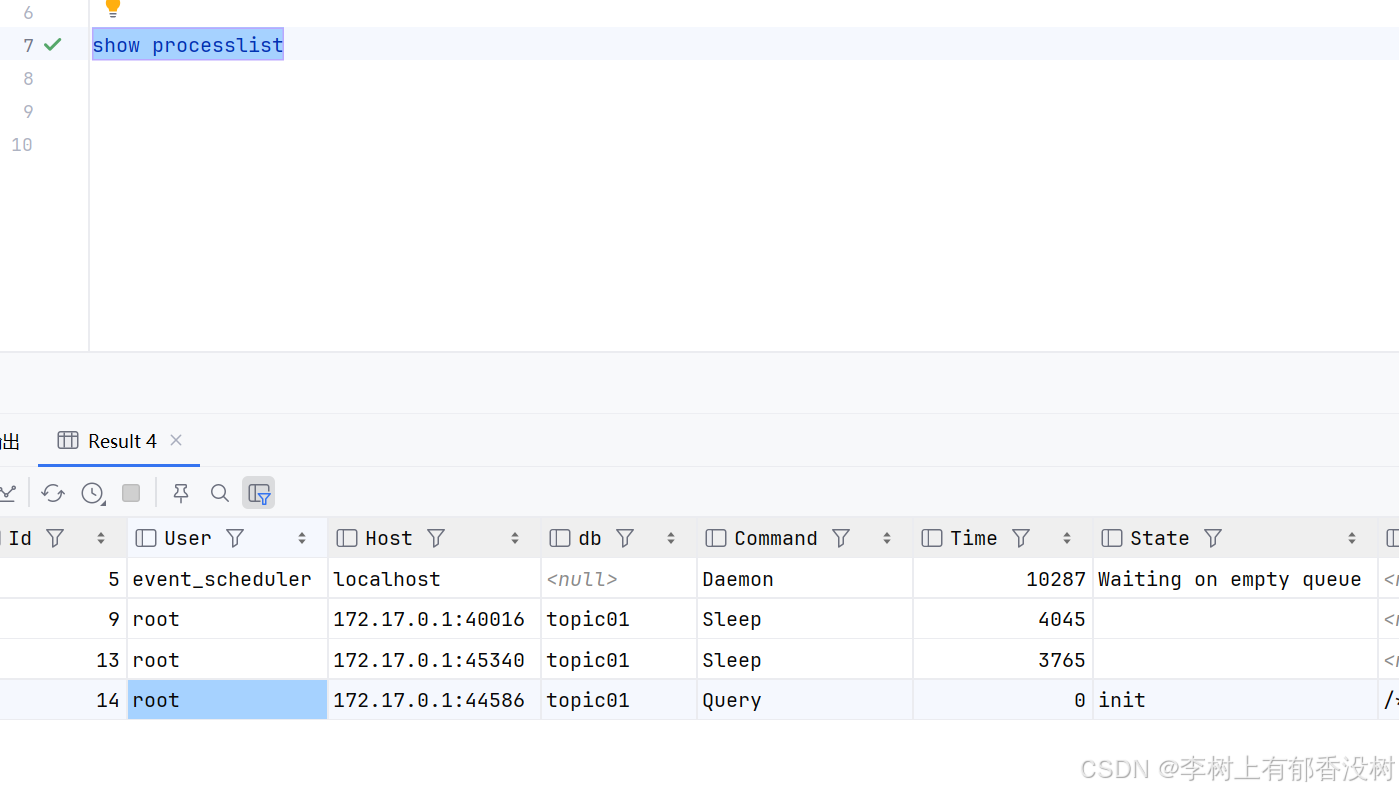Click the green checkmark on line 7

point(53,44)
